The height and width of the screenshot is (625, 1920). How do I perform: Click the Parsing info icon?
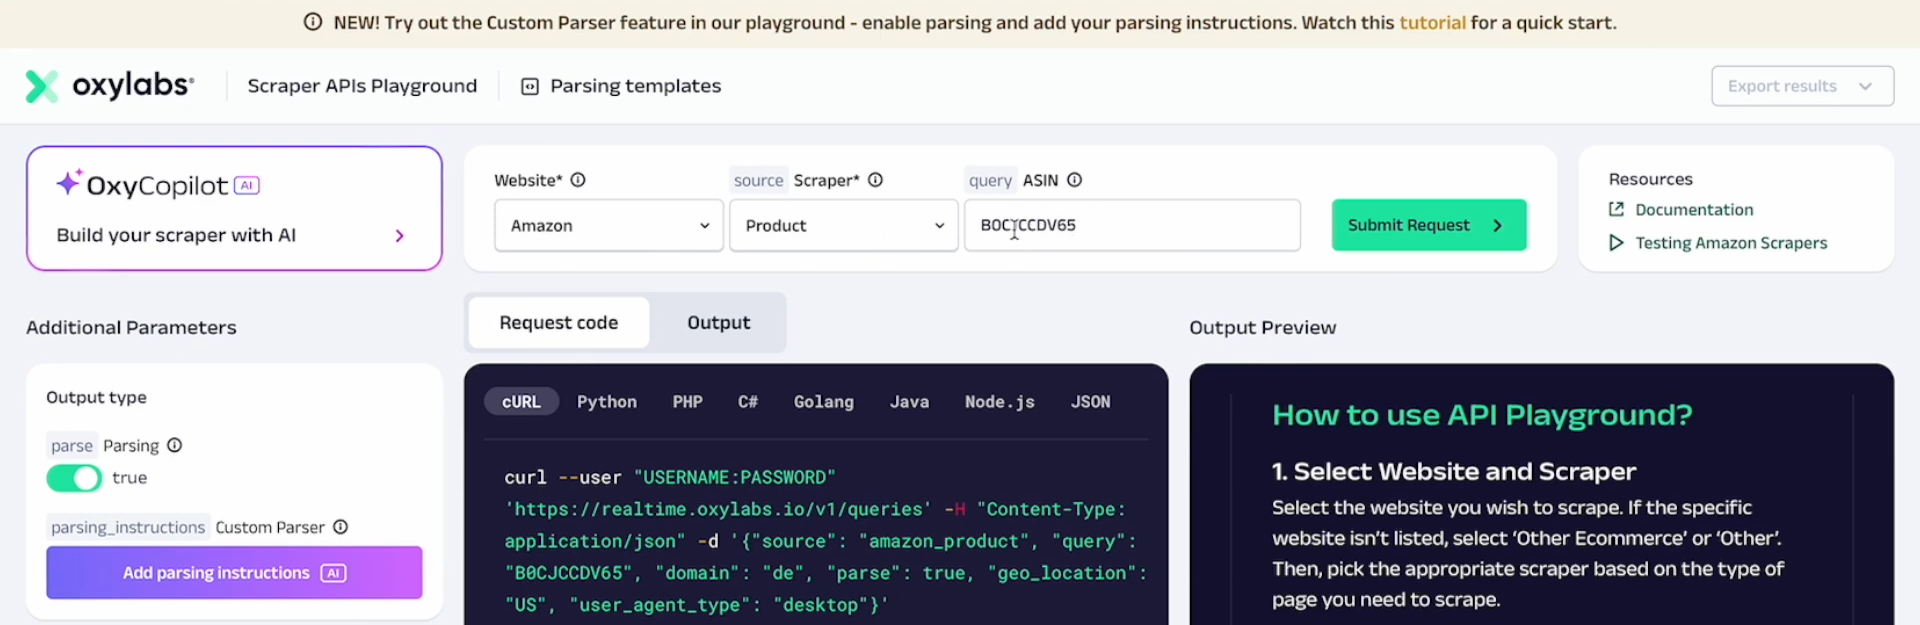(174, 445)
